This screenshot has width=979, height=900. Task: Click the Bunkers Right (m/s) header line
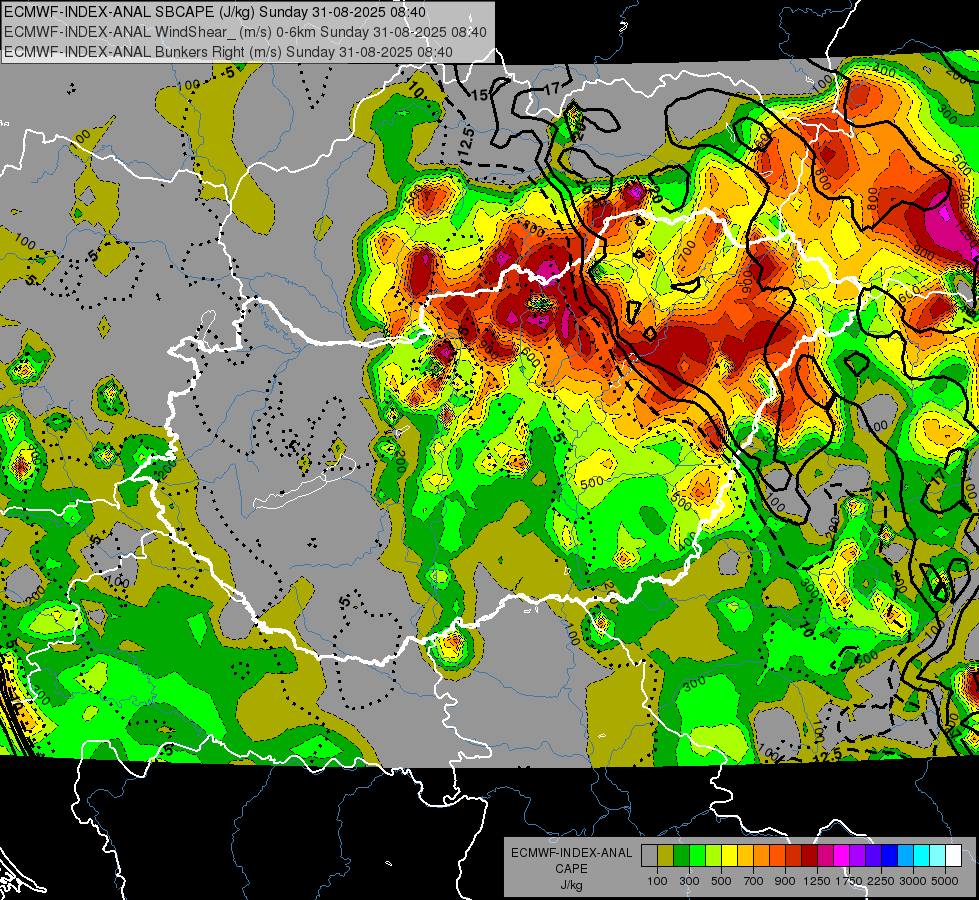(x=228, y=52)
